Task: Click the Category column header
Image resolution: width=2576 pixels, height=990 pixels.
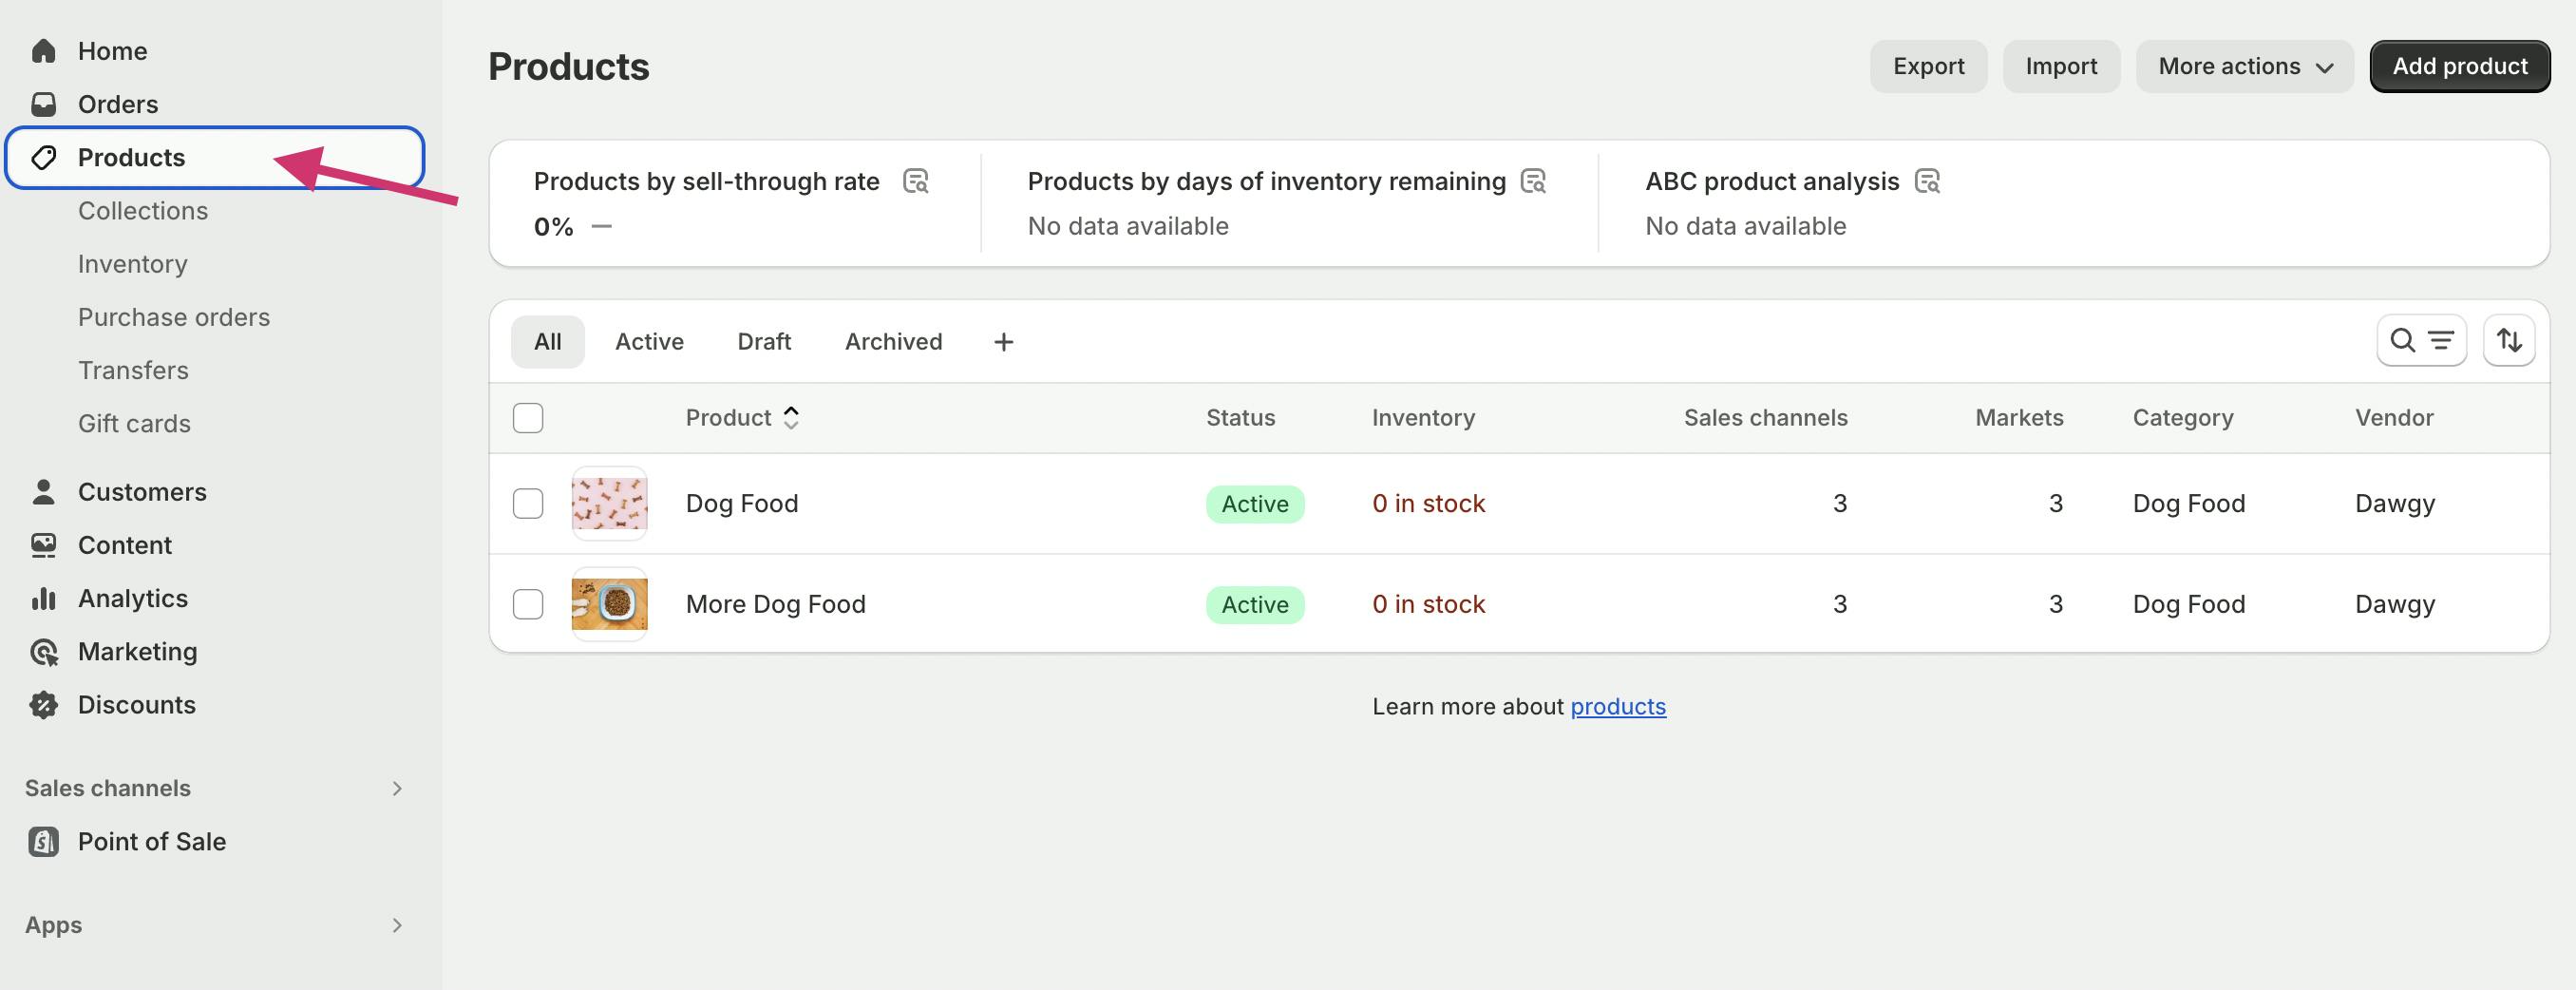Action: tap(2183, 418)
